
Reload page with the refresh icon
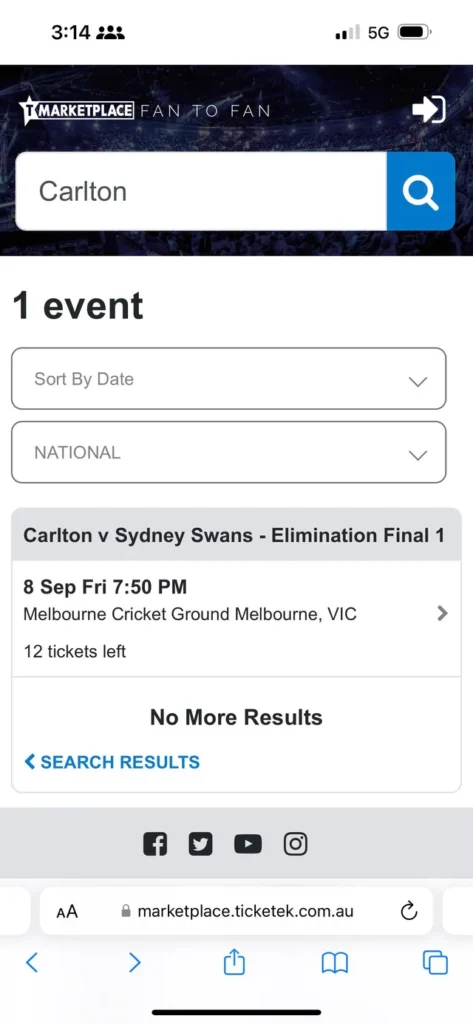tap(409, 910)
